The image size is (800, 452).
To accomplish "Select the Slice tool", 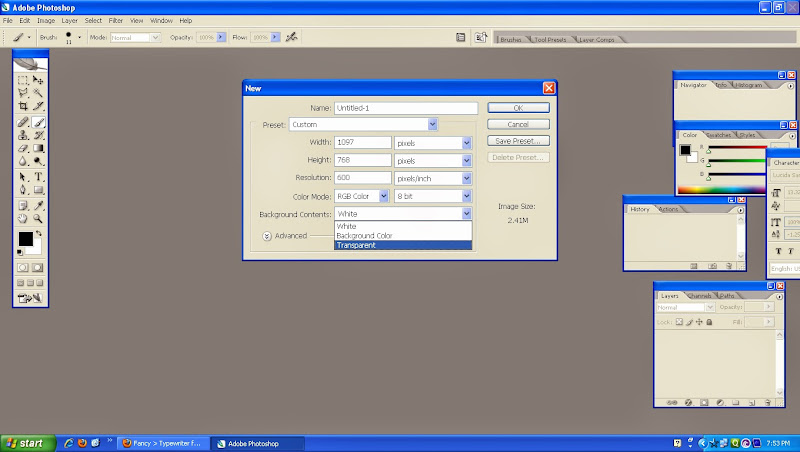I will pos(38,106).
